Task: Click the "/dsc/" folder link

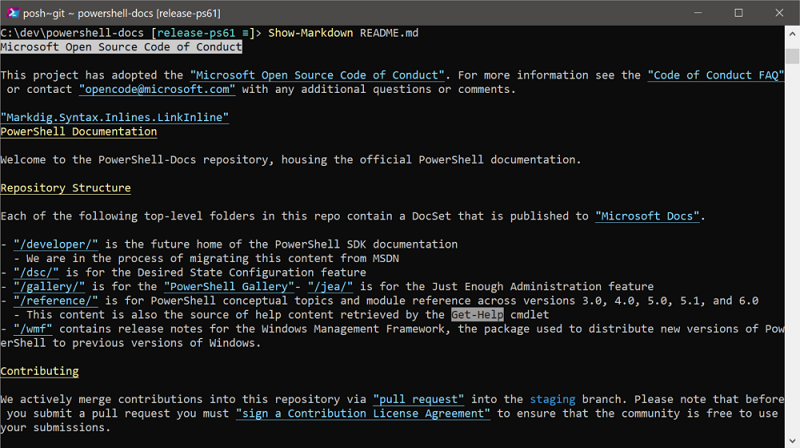Action: click(x=37, y=271)
